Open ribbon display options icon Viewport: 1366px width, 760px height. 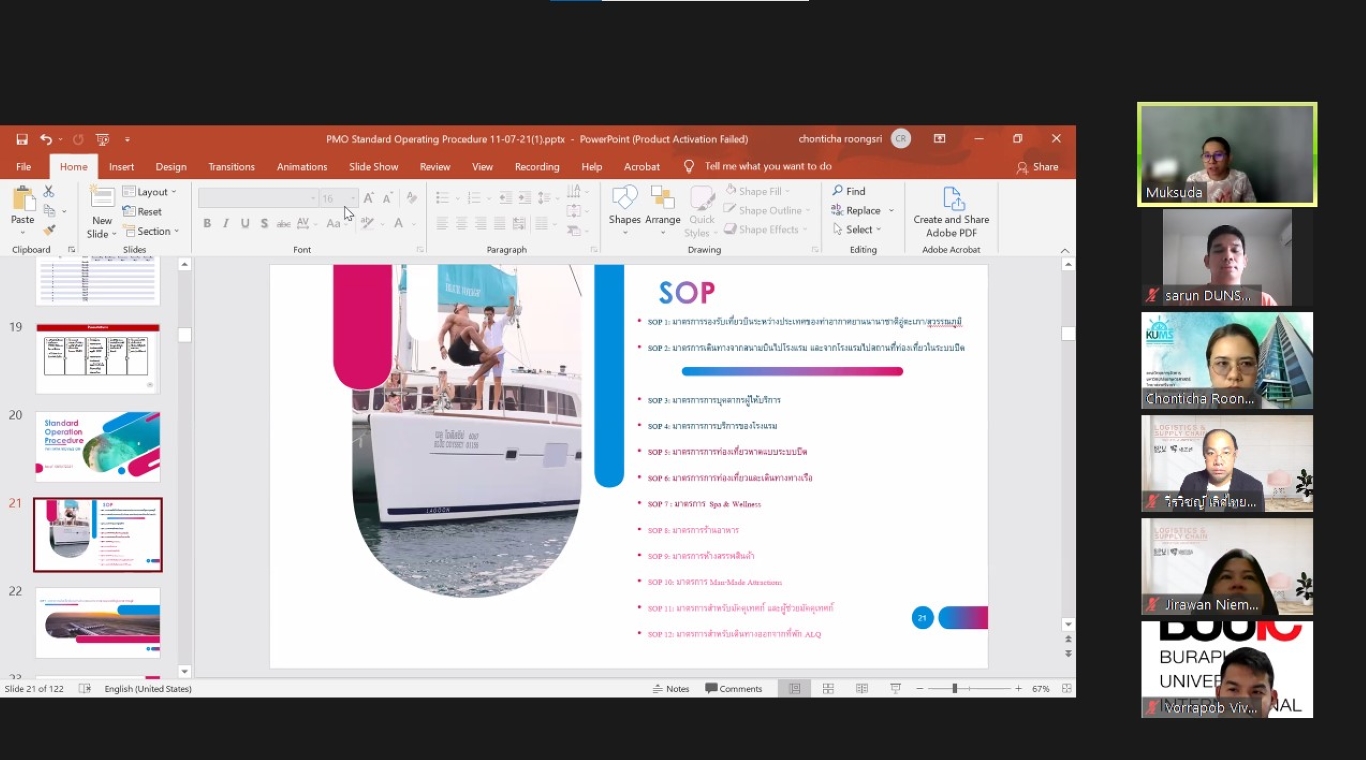coord(939,139)
